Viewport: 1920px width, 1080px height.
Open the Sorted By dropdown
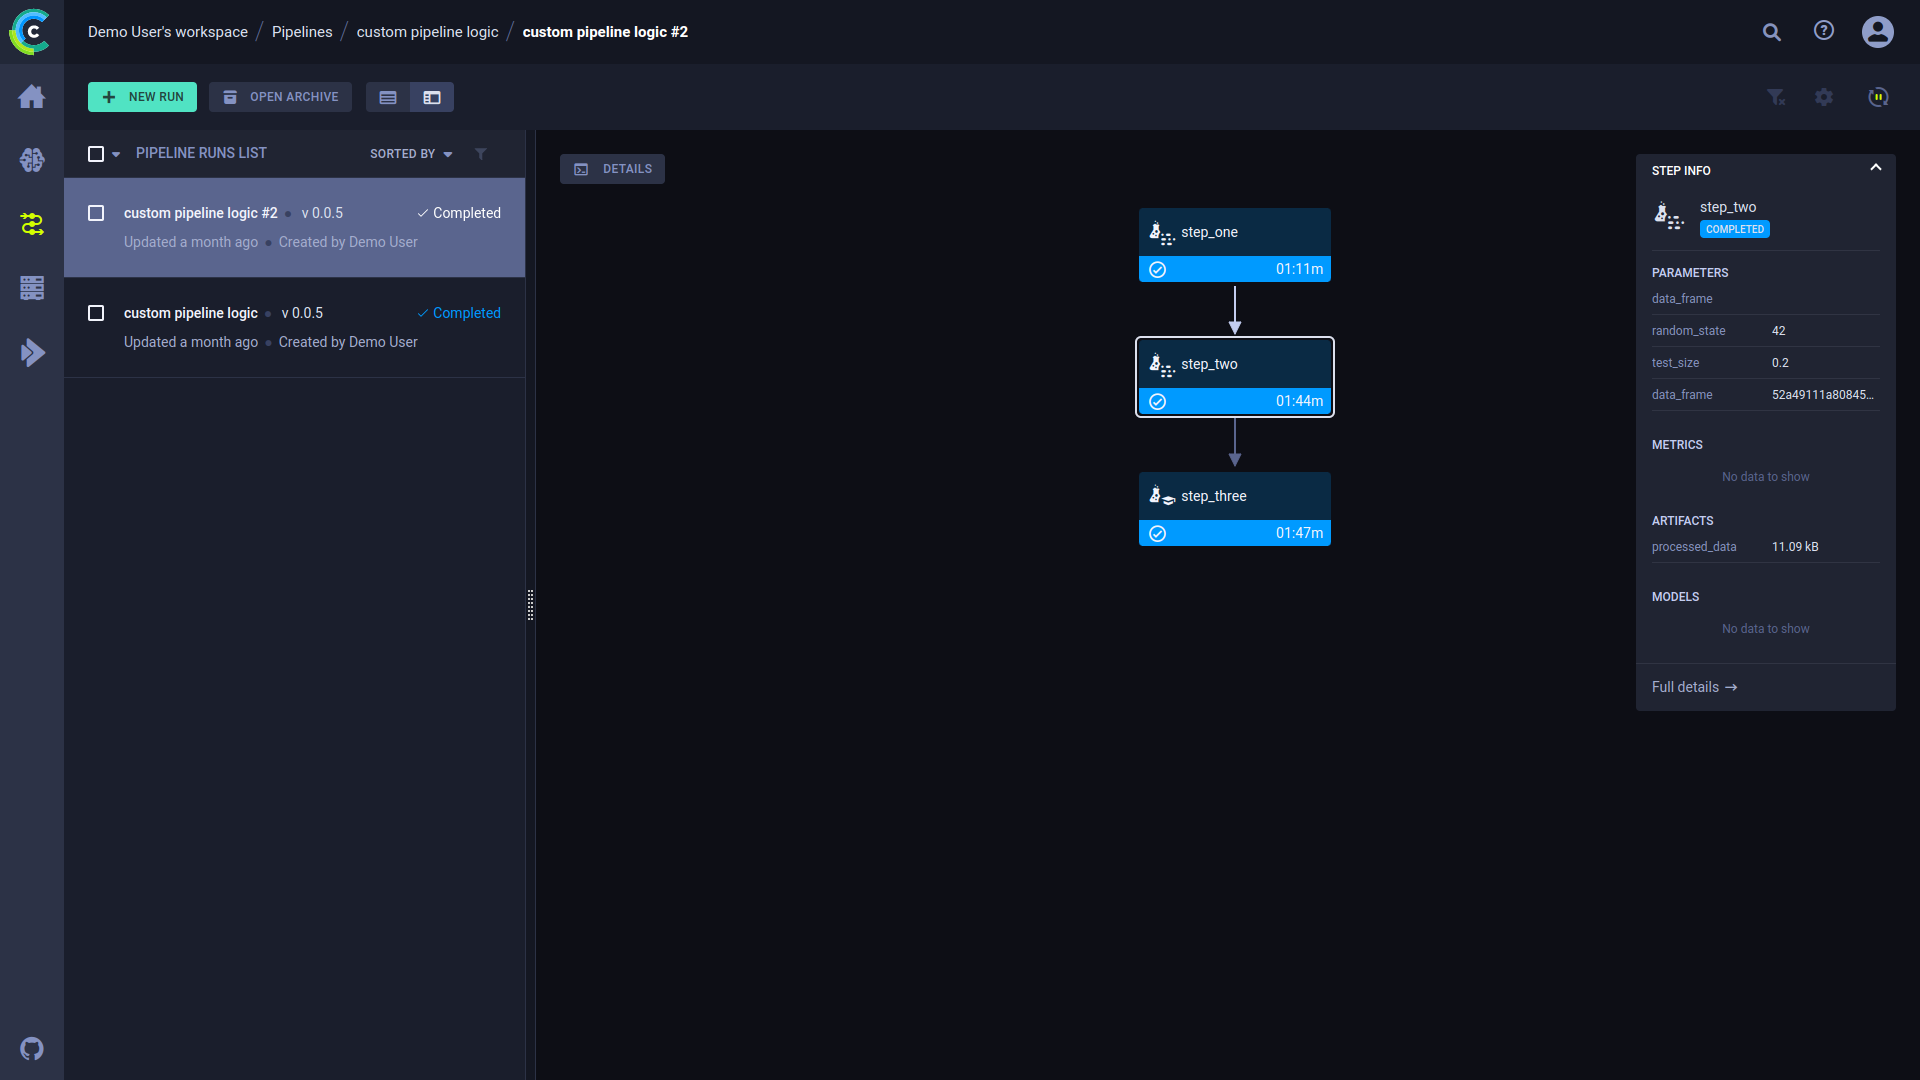[411, 154]
